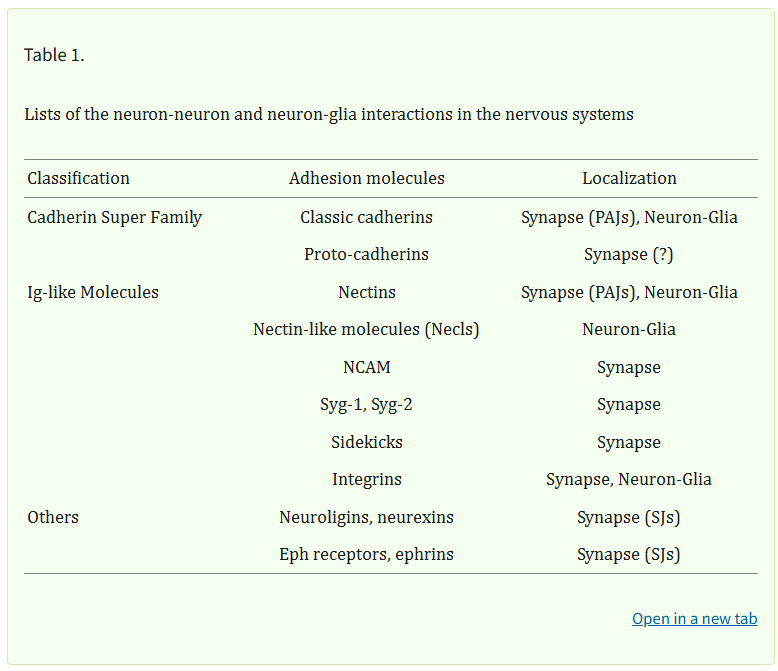Click the Cadherin Super Family cell
Viewport: 778px width, 671px height.
[x=115, y=217]
